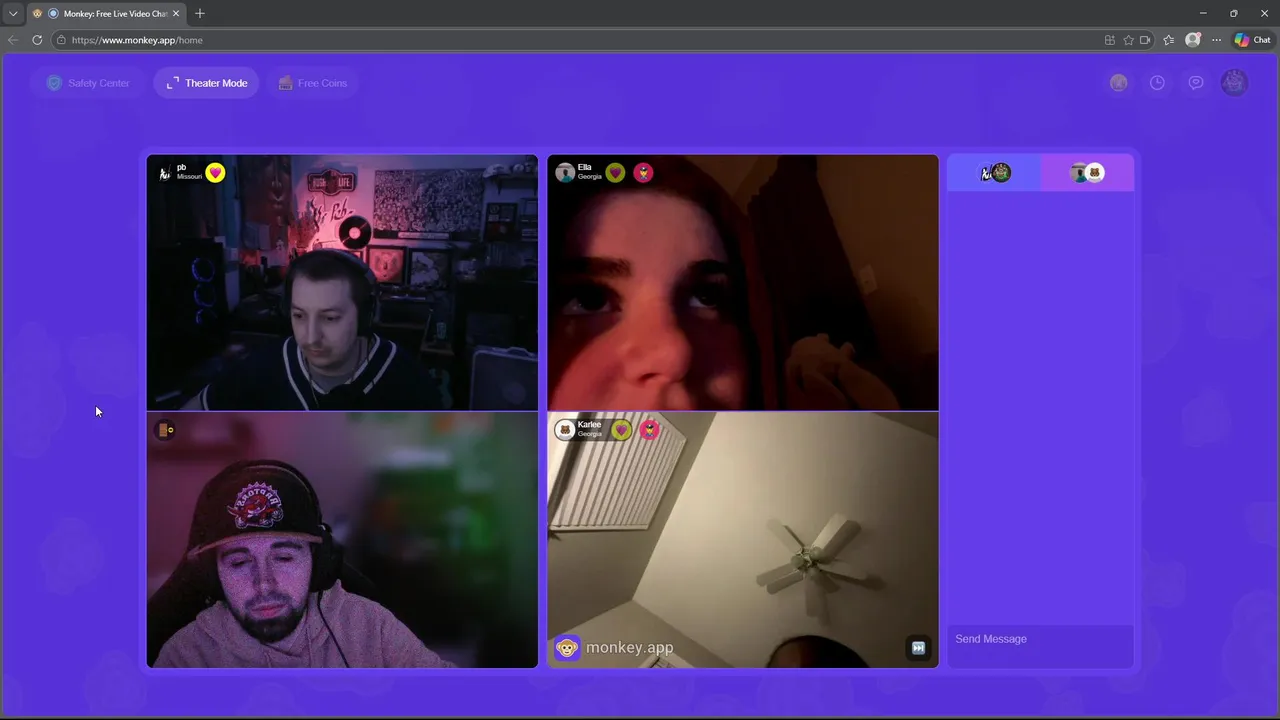1280x720 pixels.
Task: Reload the page in the browser
Action: coord(37,40)
